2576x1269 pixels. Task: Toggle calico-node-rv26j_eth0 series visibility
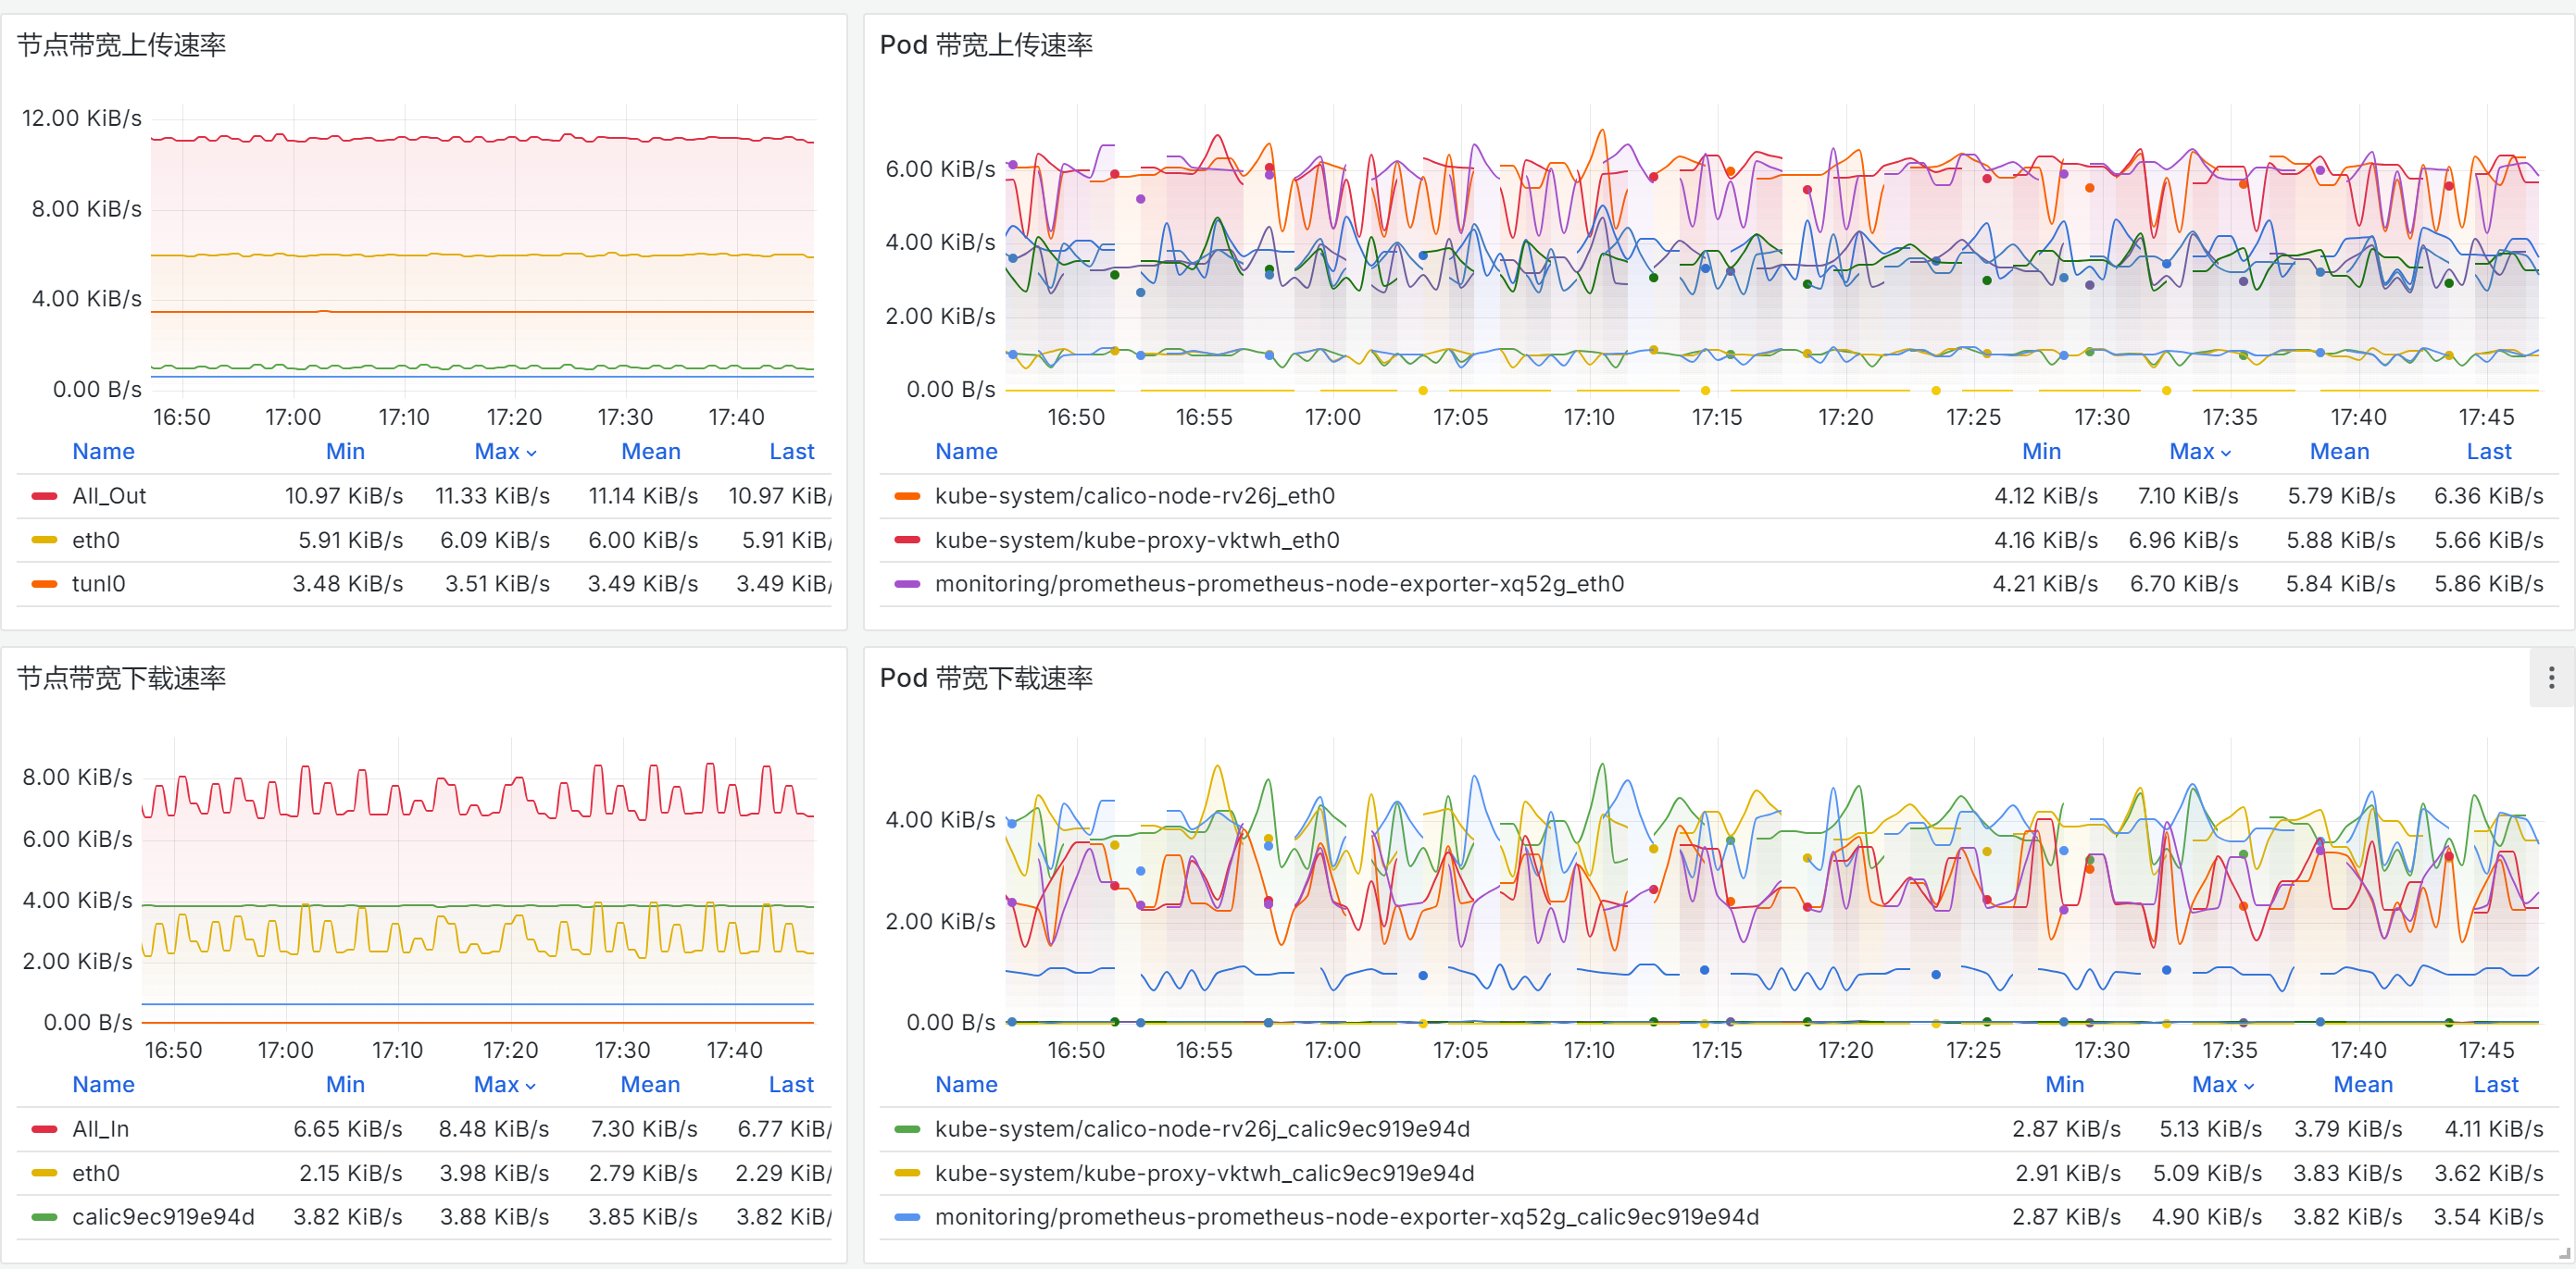point(1134,496)
